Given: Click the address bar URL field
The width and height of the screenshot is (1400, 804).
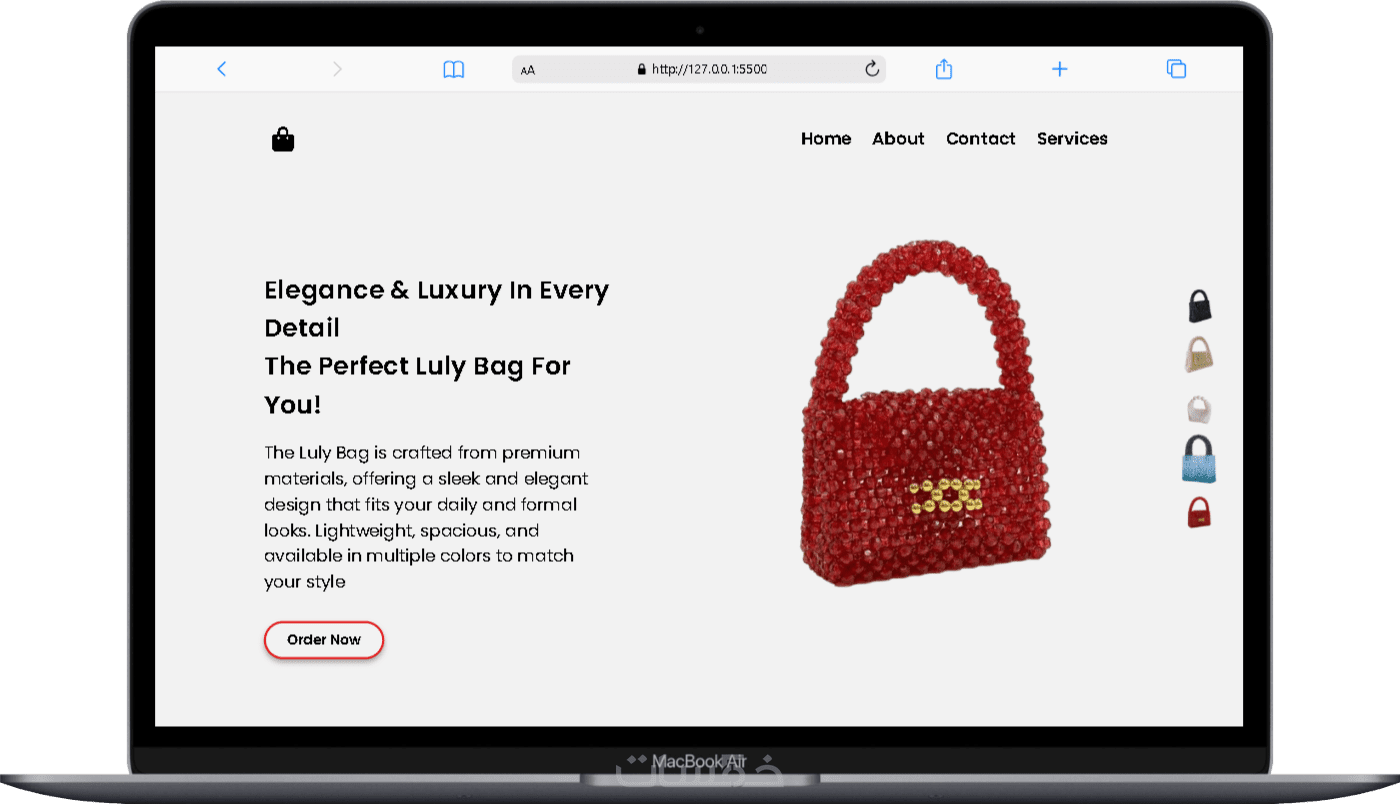Looking at the screenshot, I should [x=699, y=69].
